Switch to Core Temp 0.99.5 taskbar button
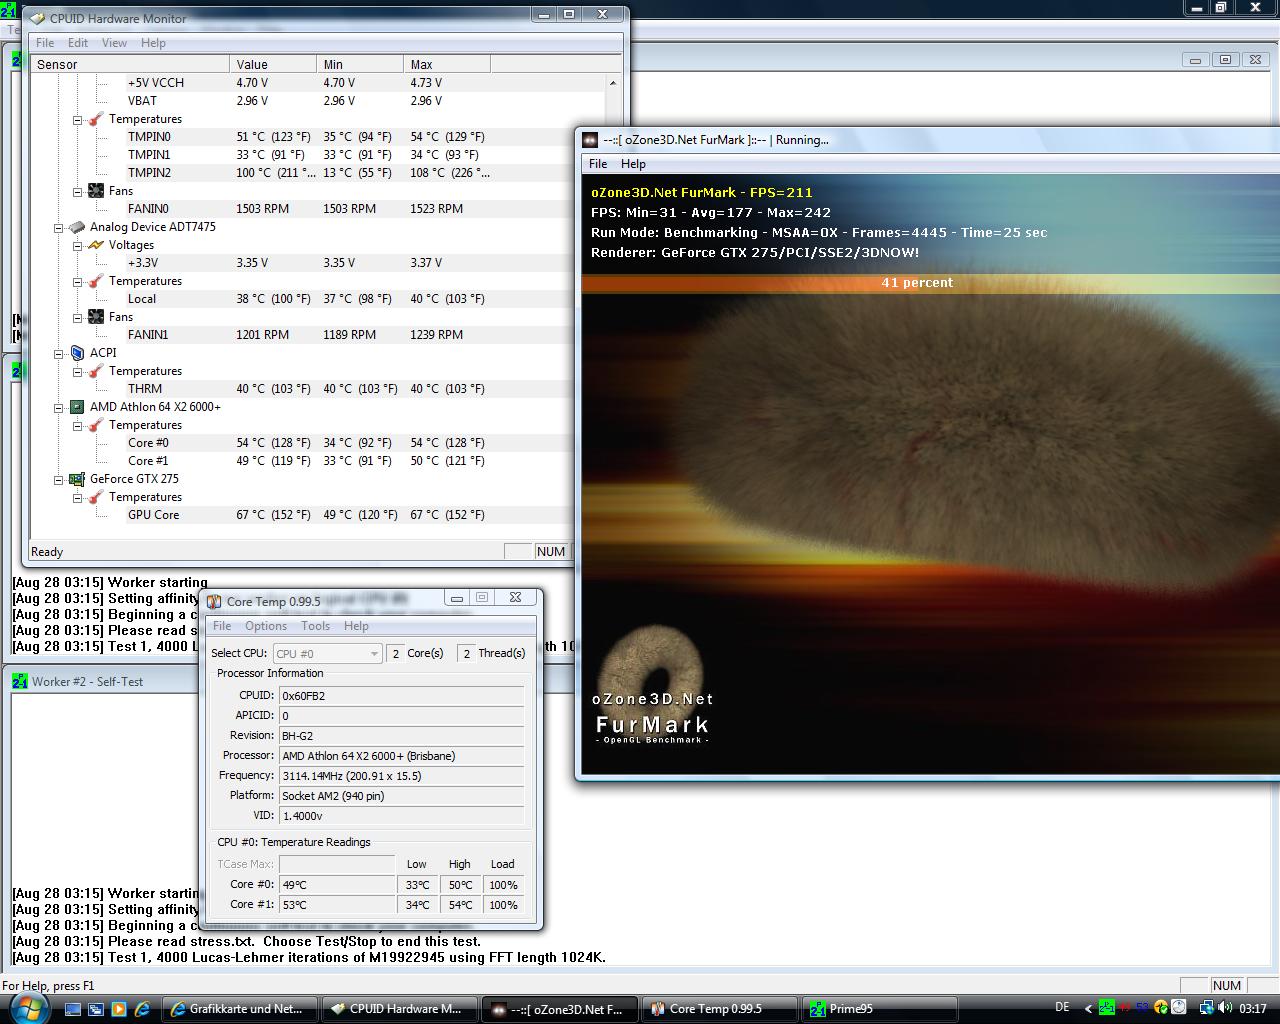Viewport: 1280px width, 1024px height. (x=720, y=1009)
